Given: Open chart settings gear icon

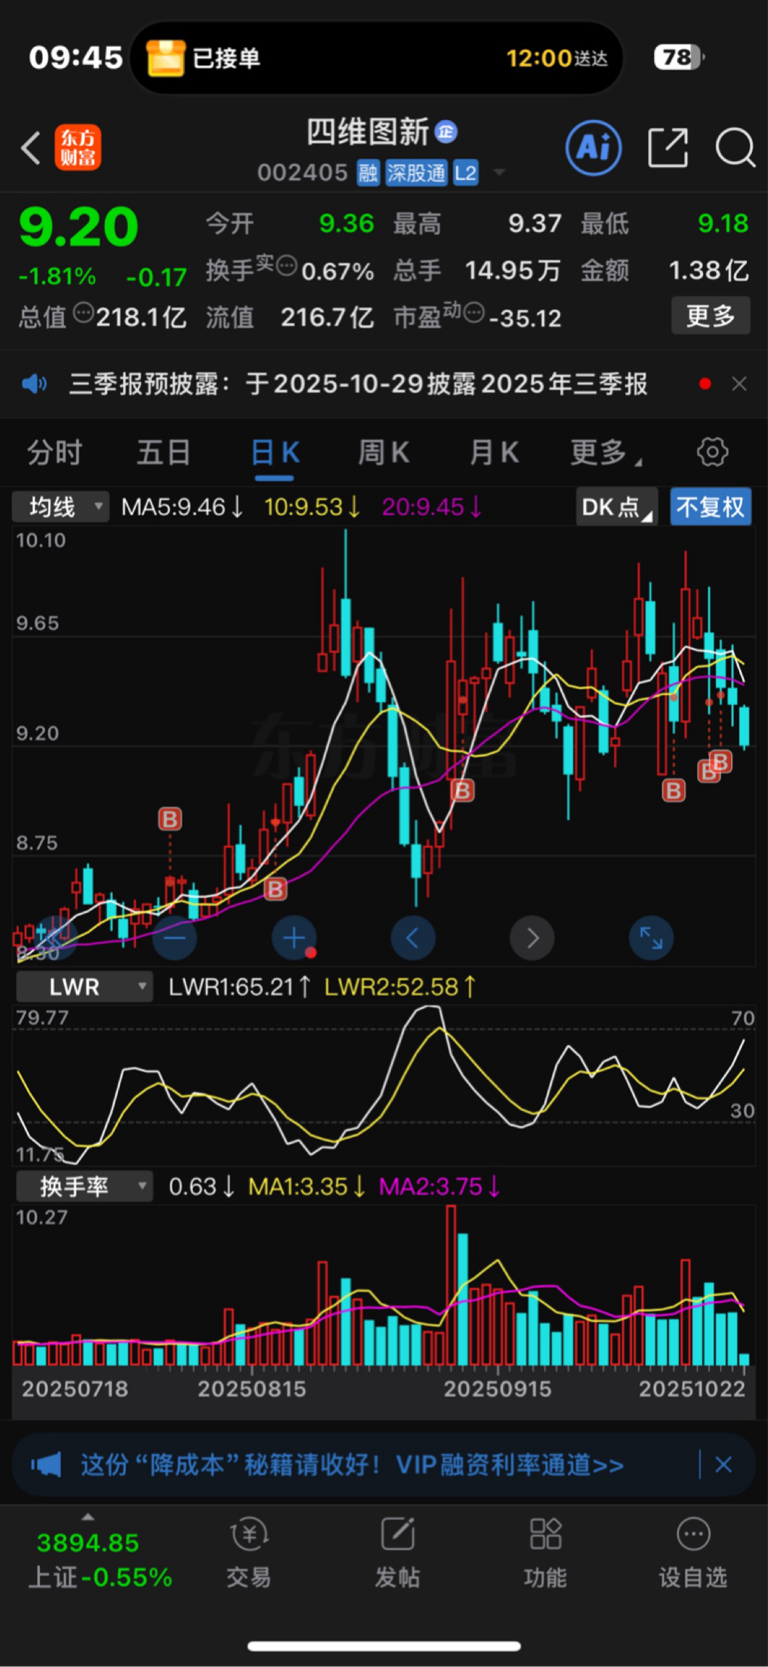Looking at the screenshot, I should [712, 452].
